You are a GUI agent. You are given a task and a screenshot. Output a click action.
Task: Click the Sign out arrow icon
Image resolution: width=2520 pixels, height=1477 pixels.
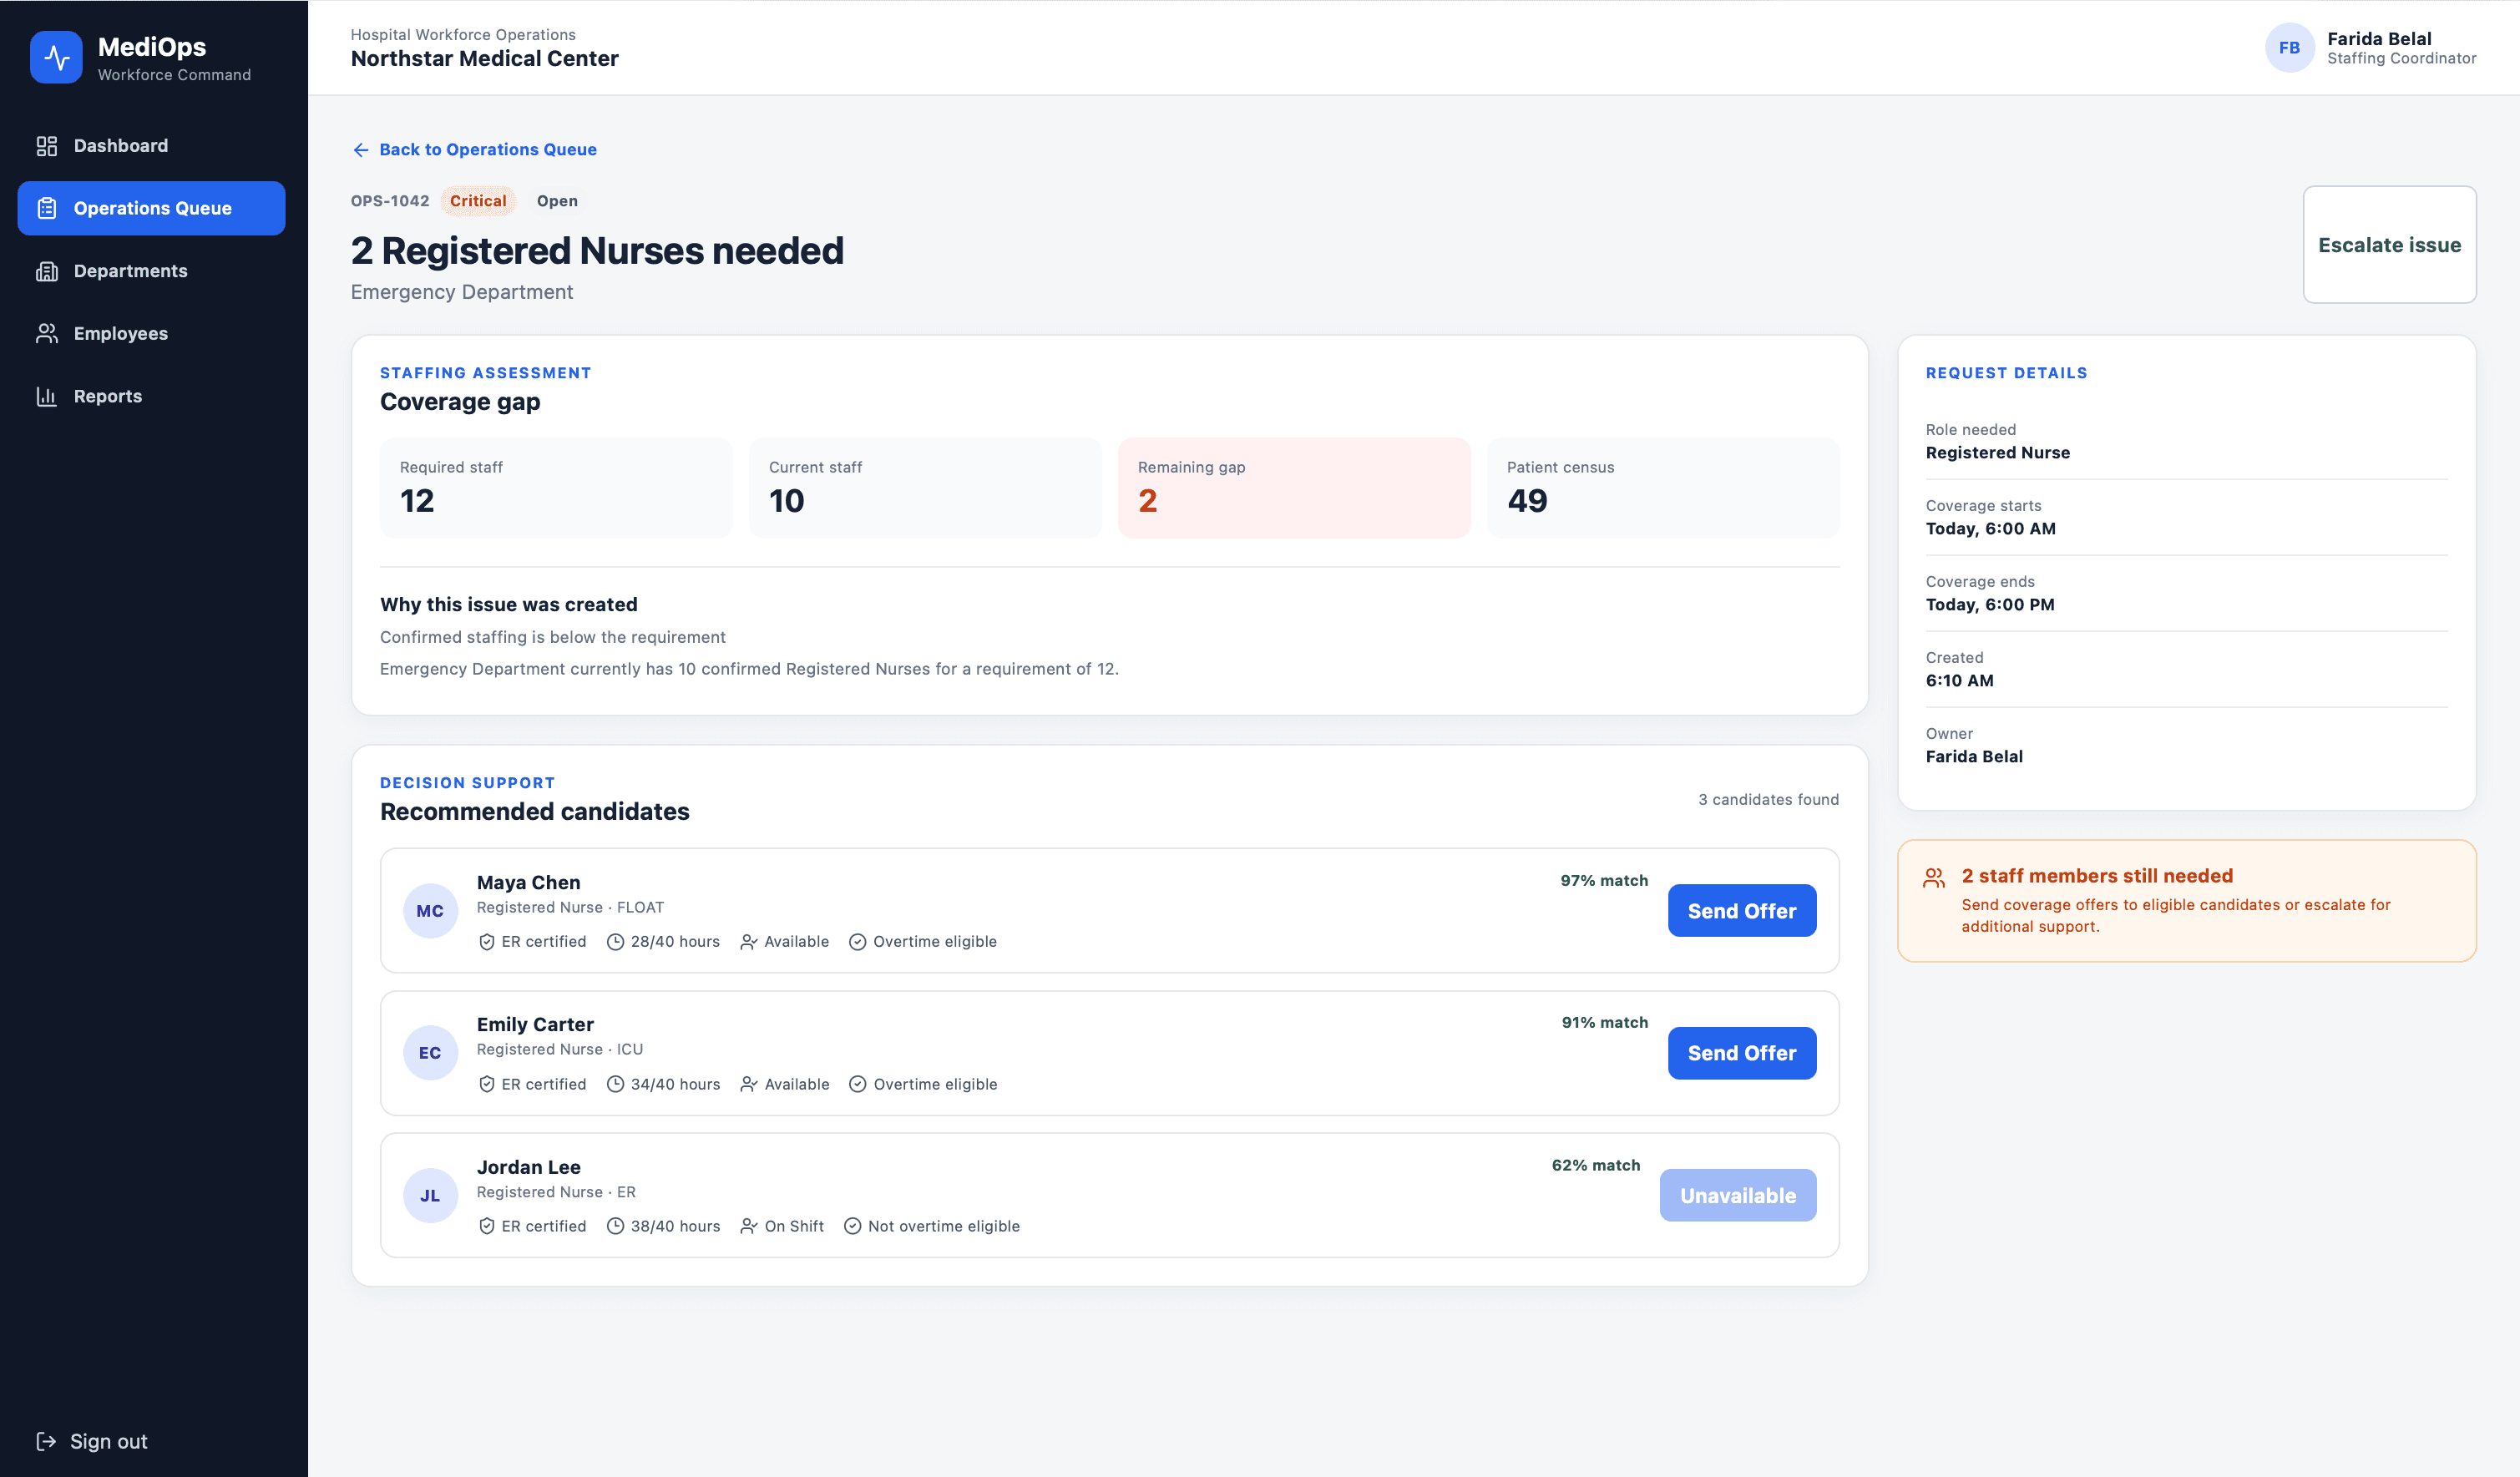pos(46,1441)
